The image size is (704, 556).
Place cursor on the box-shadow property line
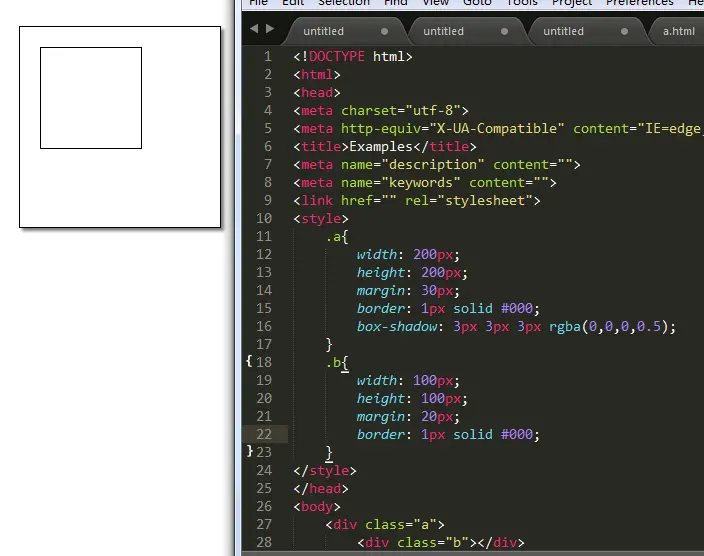[516, 327]
